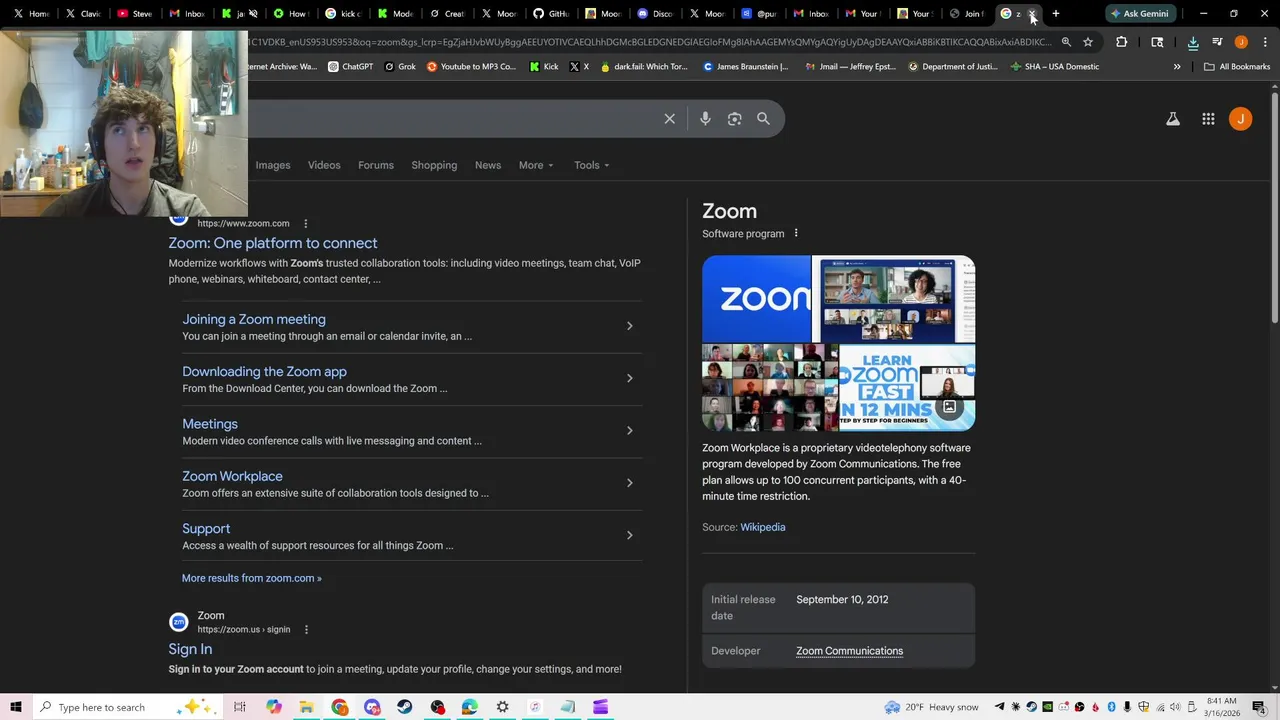Open the image gallery icon on Zoom thumbnails
Image resolution: width=1280 pixels, height=720 pixels.
[x=949, y=406]
